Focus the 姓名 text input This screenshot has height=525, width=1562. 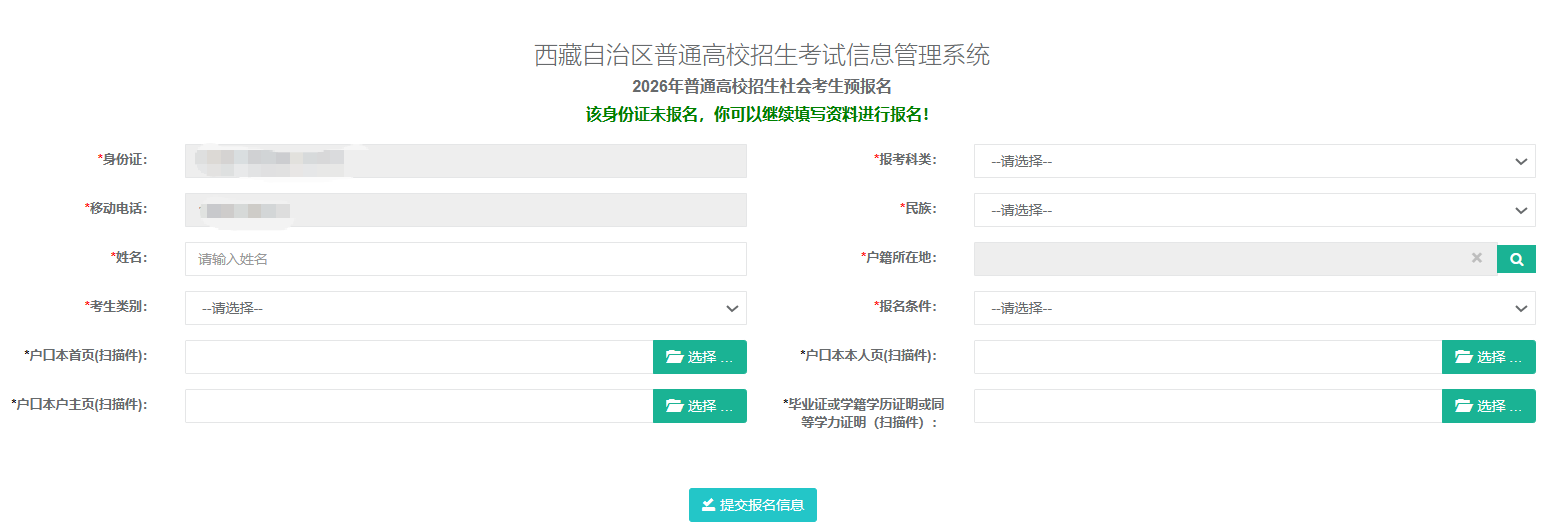click(465, 259)
